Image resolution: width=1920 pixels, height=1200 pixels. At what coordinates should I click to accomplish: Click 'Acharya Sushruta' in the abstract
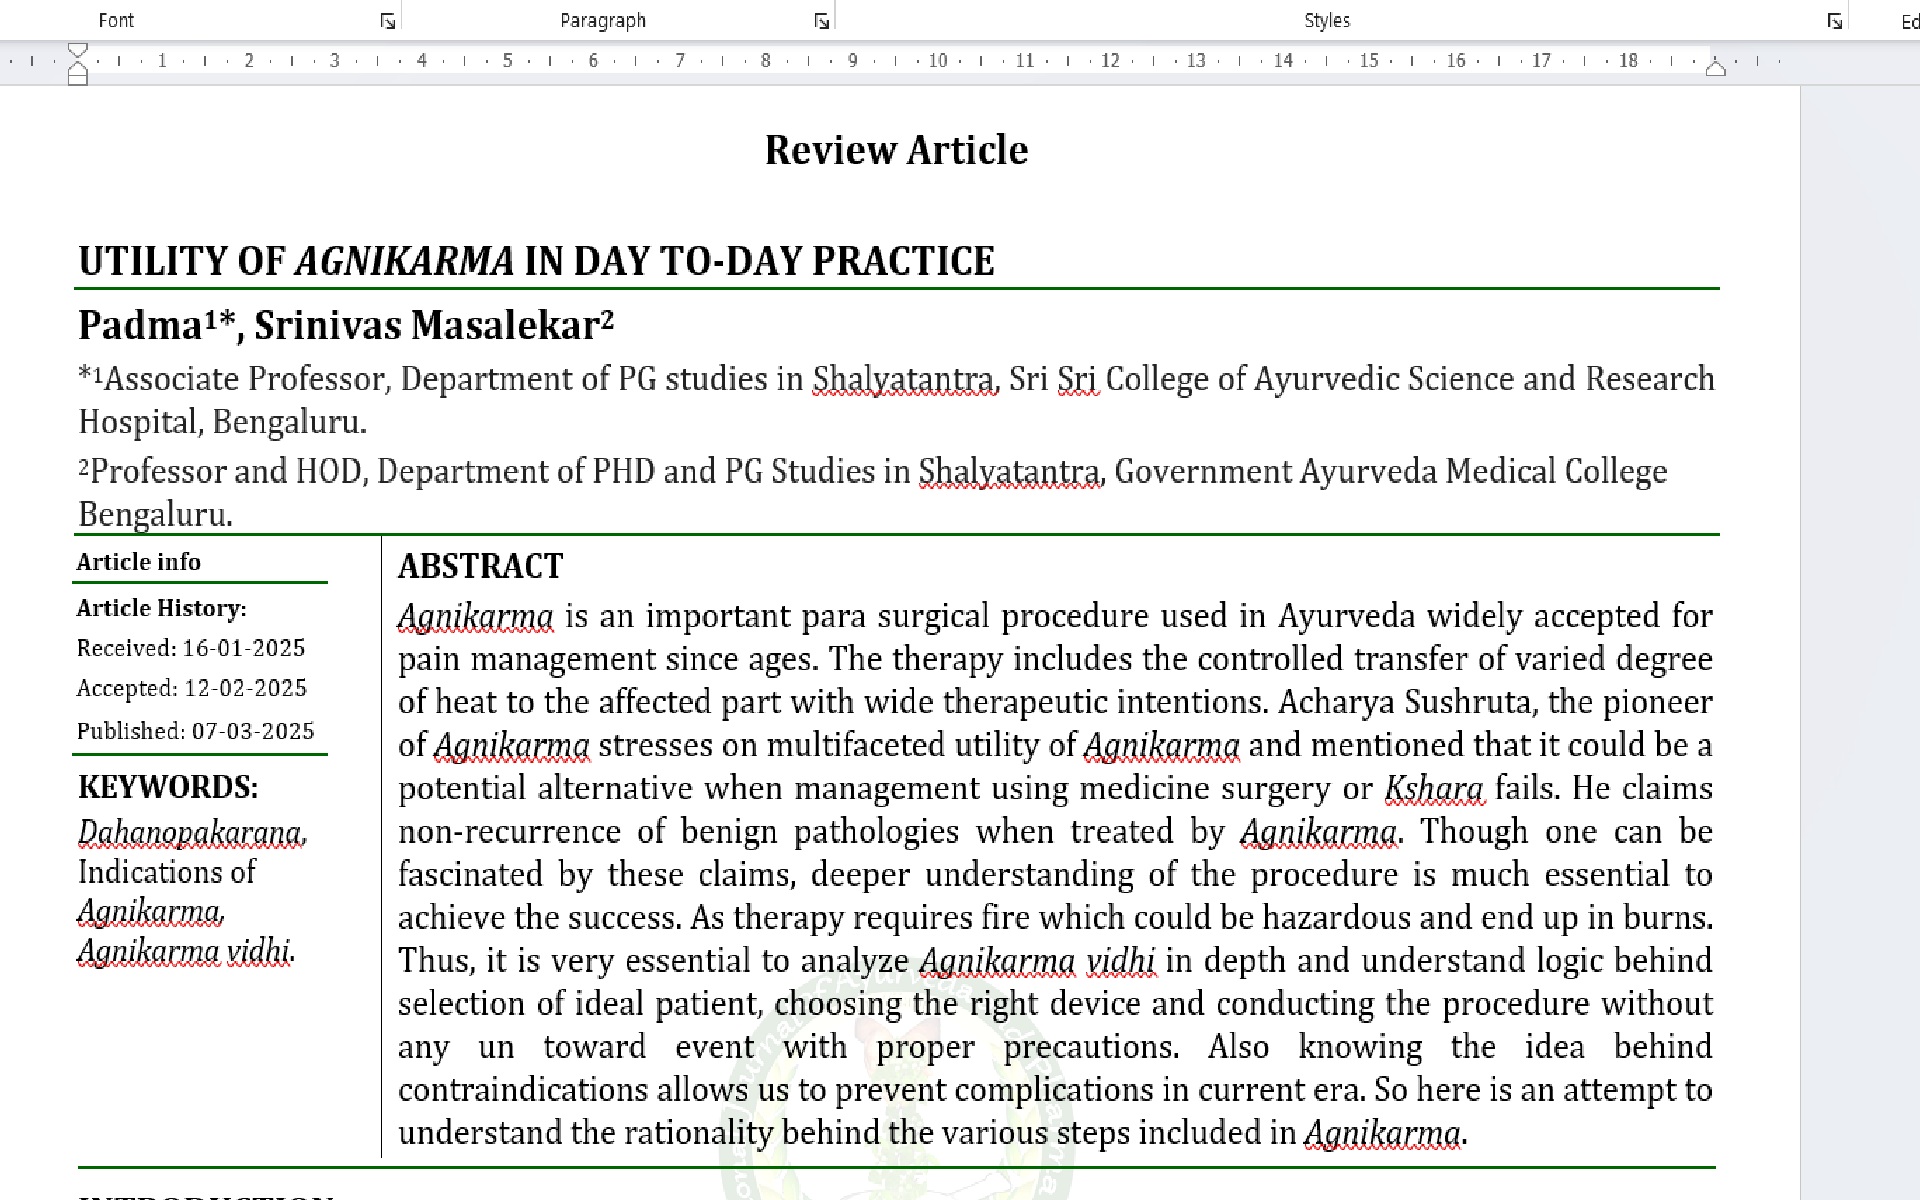(x=1404, y=702)
